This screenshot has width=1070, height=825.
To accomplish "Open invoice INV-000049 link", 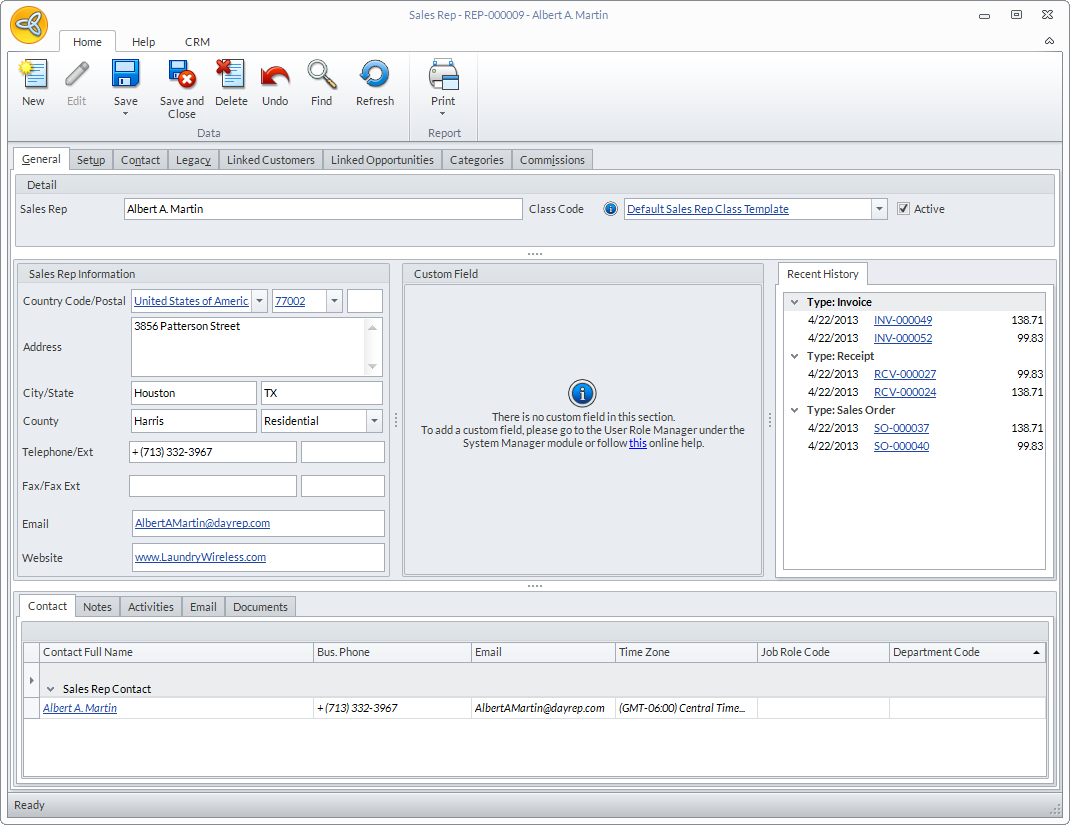I will tap(902, 320).
